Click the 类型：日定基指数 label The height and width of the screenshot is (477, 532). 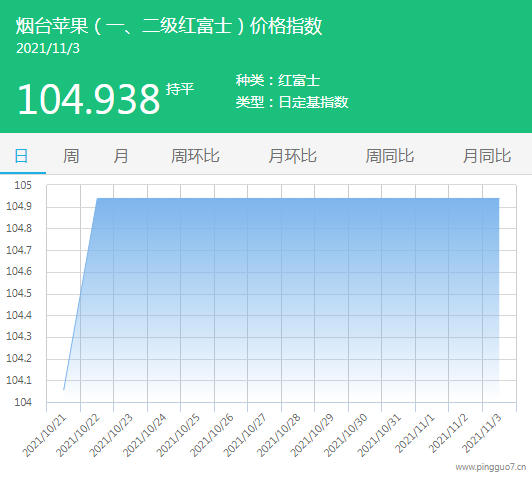click(292, 102)
